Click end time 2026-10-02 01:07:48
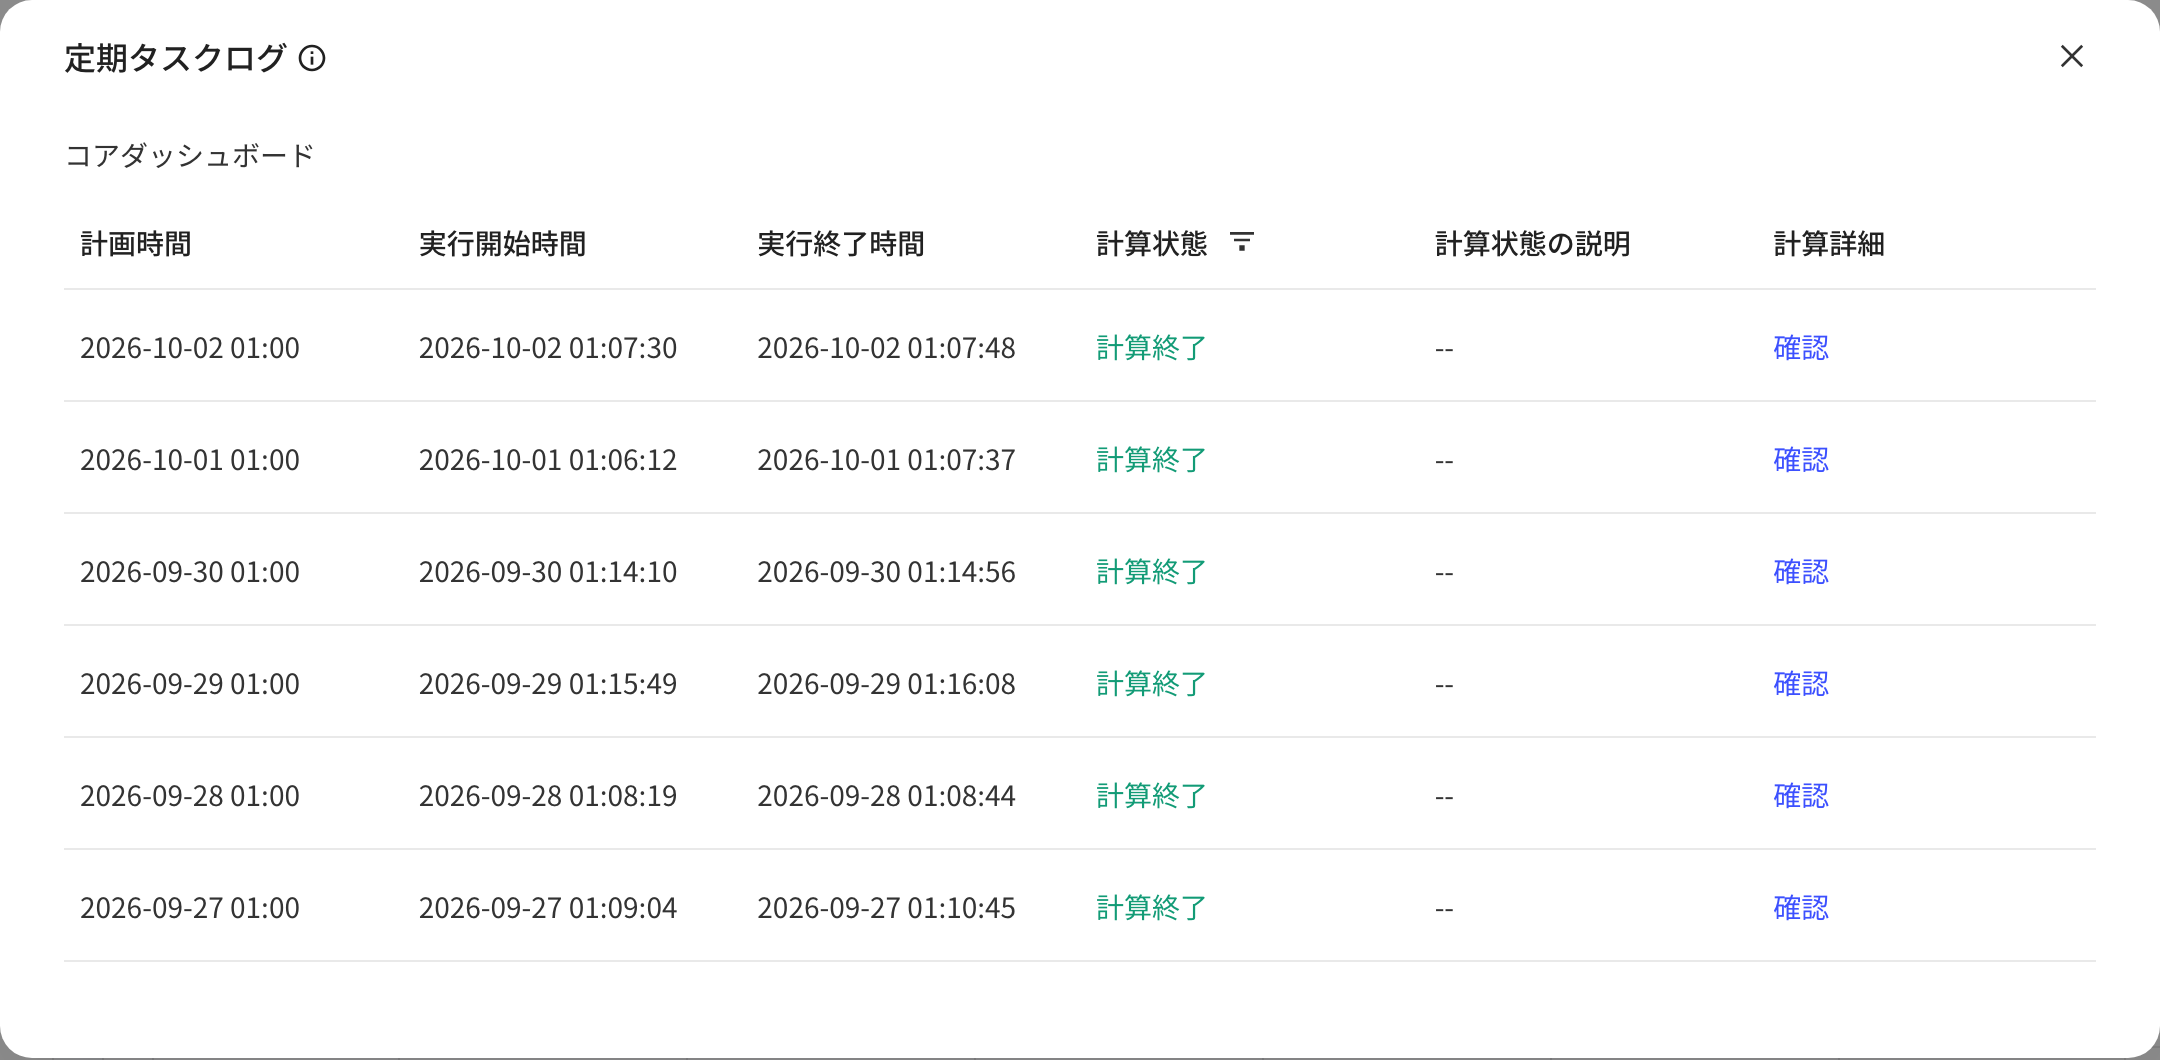This screenshot has width=2160, height=1060. click(886, 348)
